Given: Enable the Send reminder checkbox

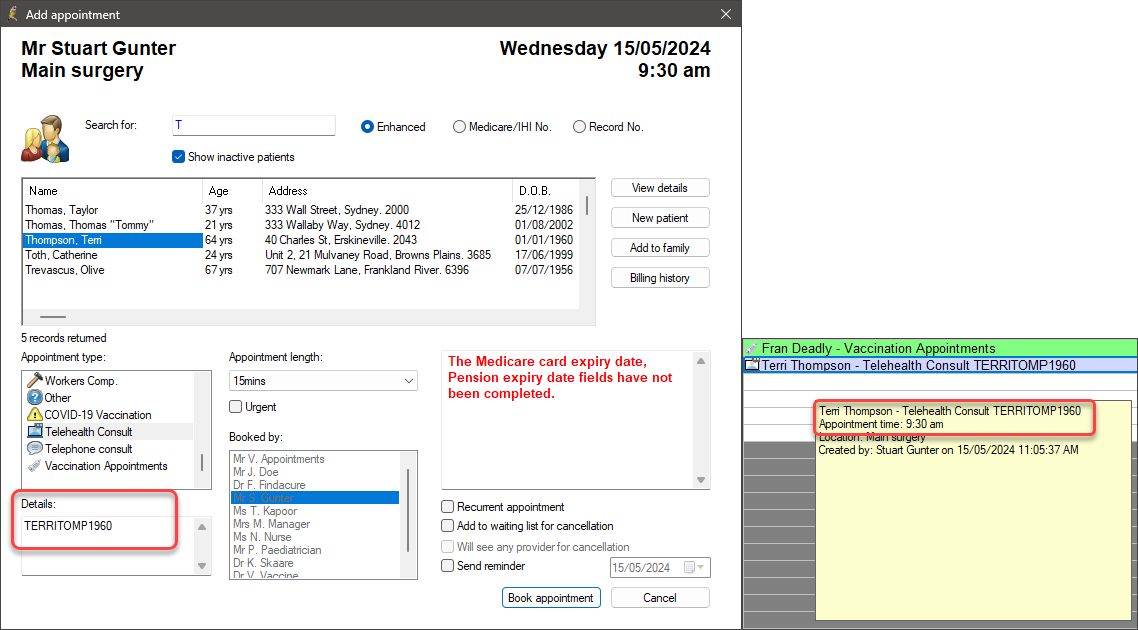Looking at the screenshot, I should [x=448, y=565].
